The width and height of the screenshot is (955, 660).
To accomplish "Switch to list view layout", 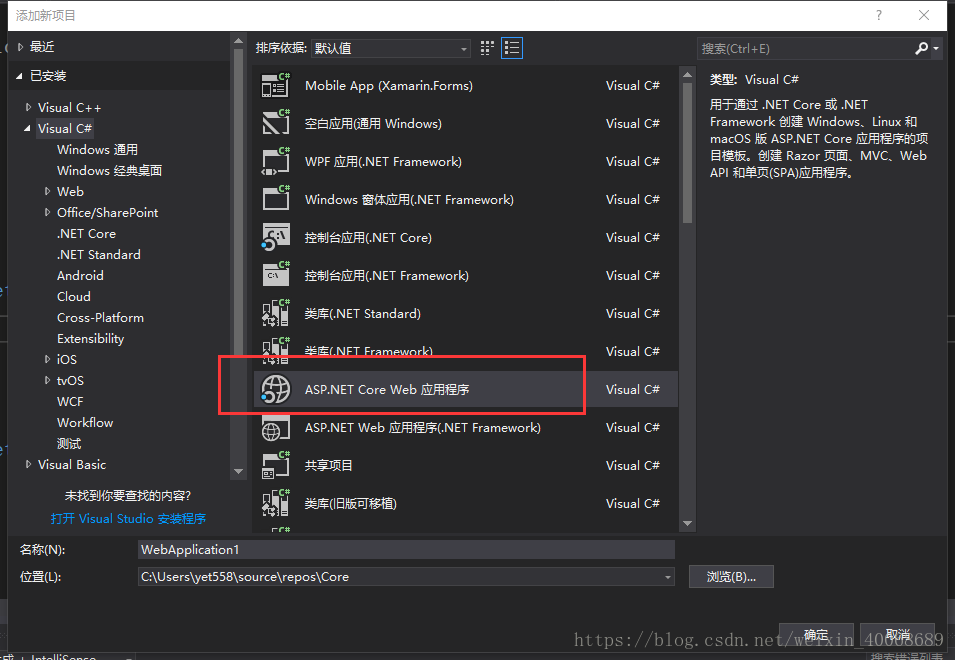I will (x=512, y=48).
